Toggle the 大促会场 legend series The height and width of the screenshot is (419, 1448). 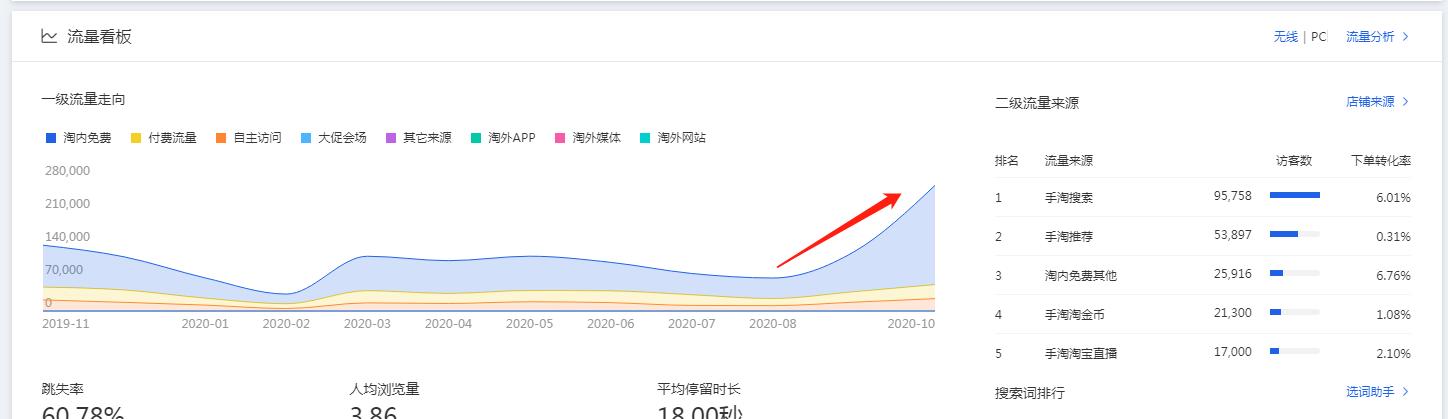tap(333, 138)
